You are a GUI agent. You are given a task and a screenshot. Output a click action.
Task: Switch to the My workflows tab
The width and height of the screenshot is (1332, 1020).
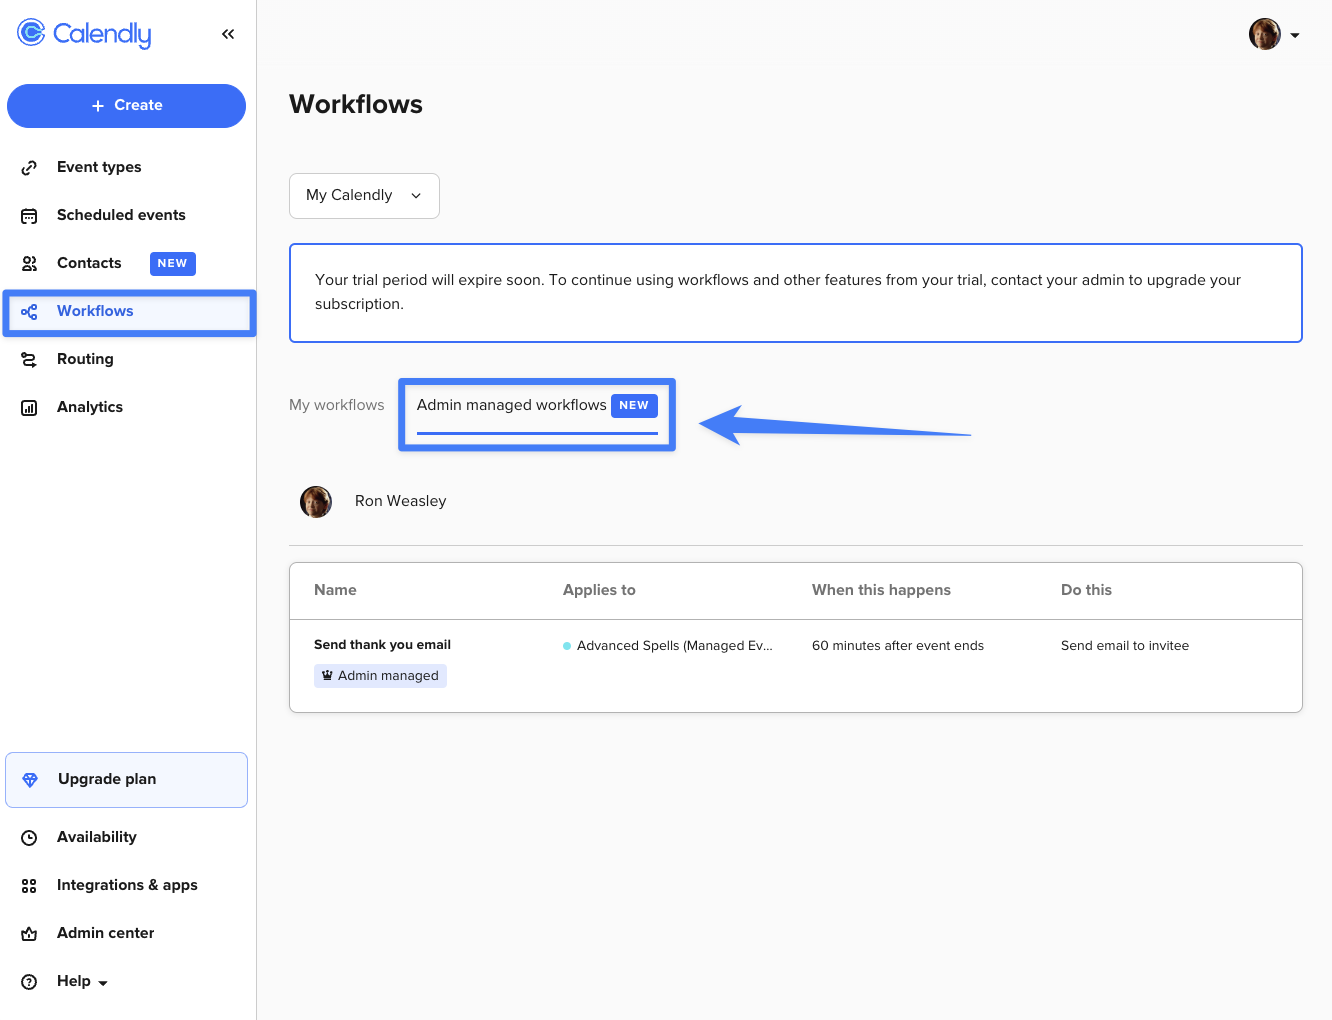tap(336, 404)
